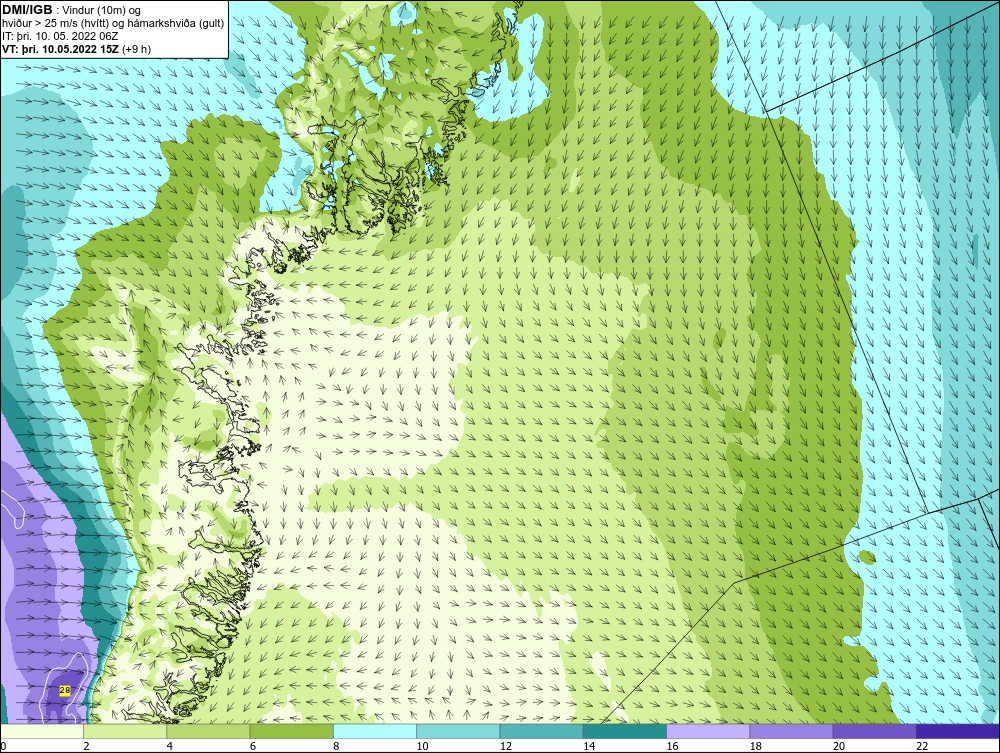Click the scale label 4
The height and width of the screenshot is (753, 1000).
click(170, 747)
